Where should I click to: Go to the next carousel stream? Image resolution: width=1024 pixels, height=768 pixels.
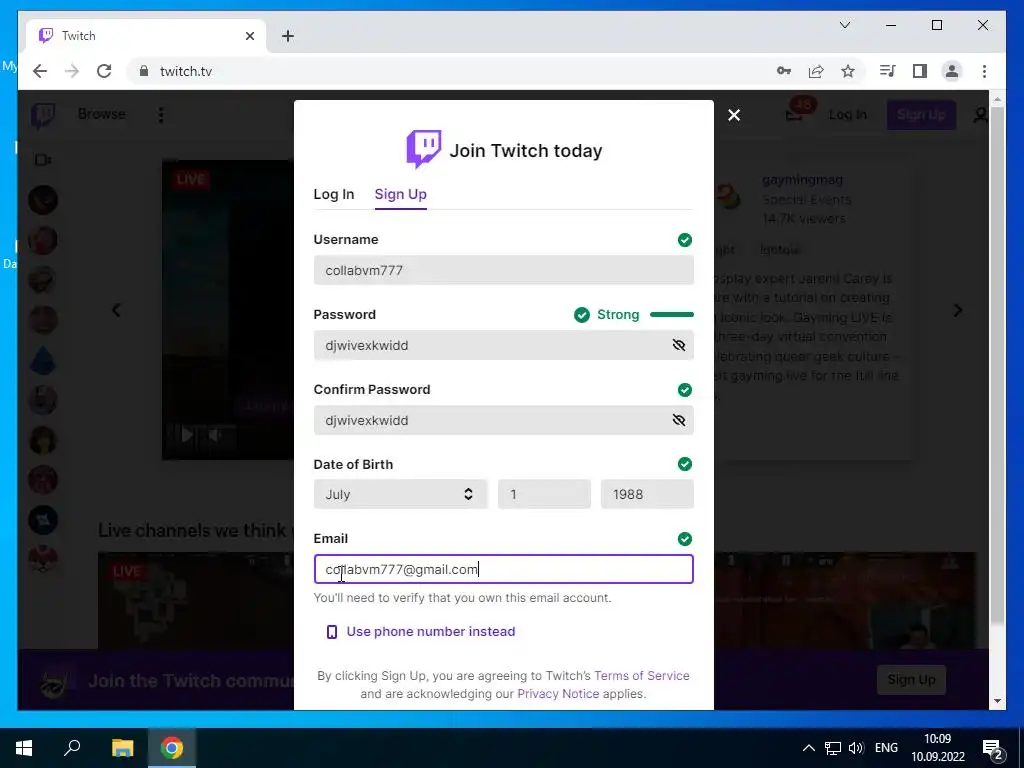[957, 310]
